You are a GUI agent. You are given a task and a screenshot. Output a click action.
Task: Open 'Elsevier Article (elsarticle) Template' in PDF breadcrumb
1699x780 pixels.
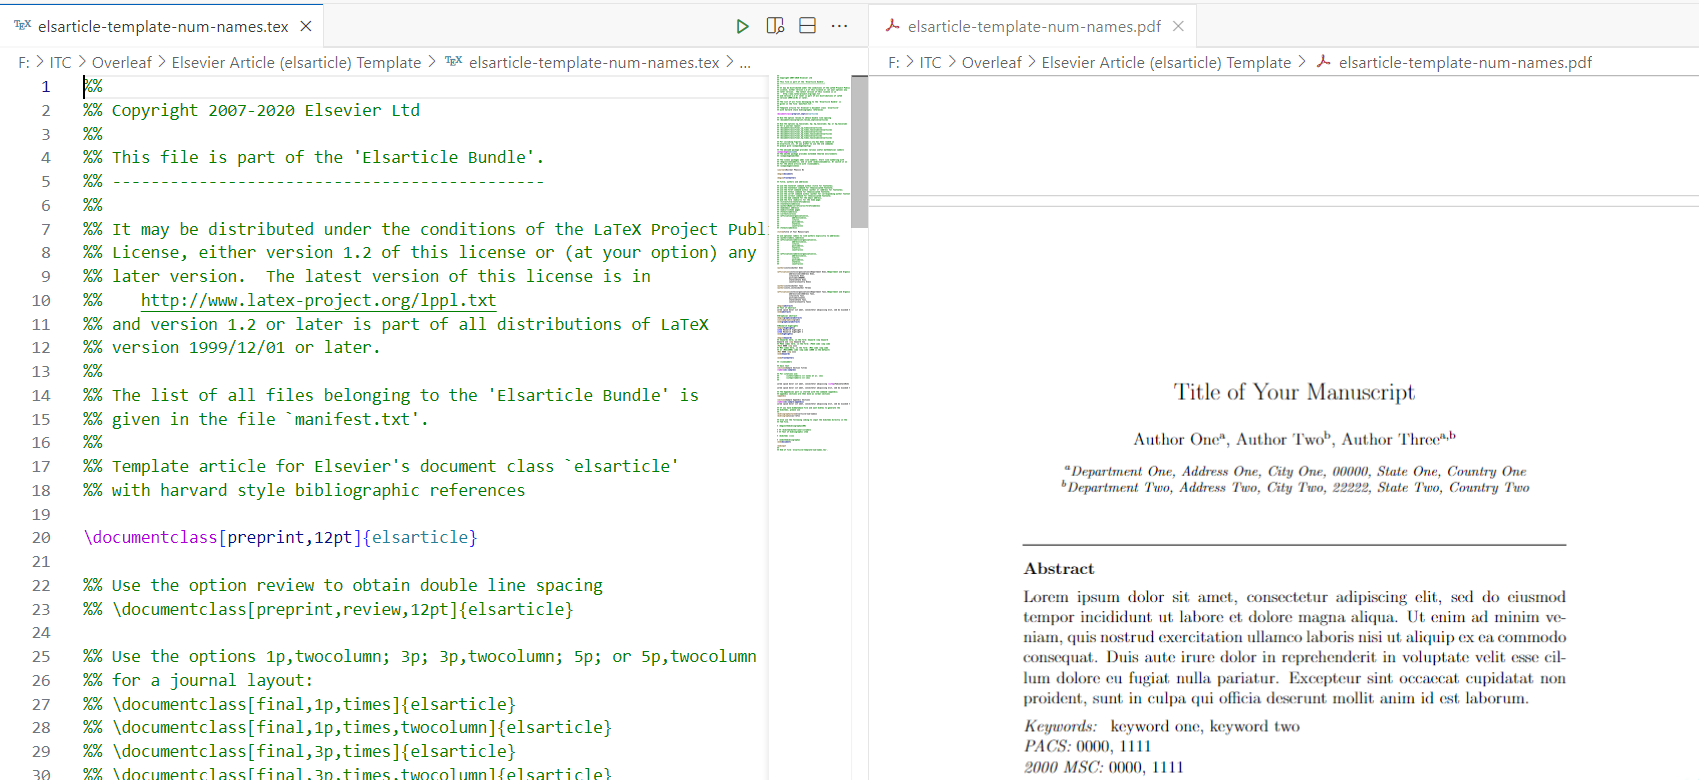1166,62
